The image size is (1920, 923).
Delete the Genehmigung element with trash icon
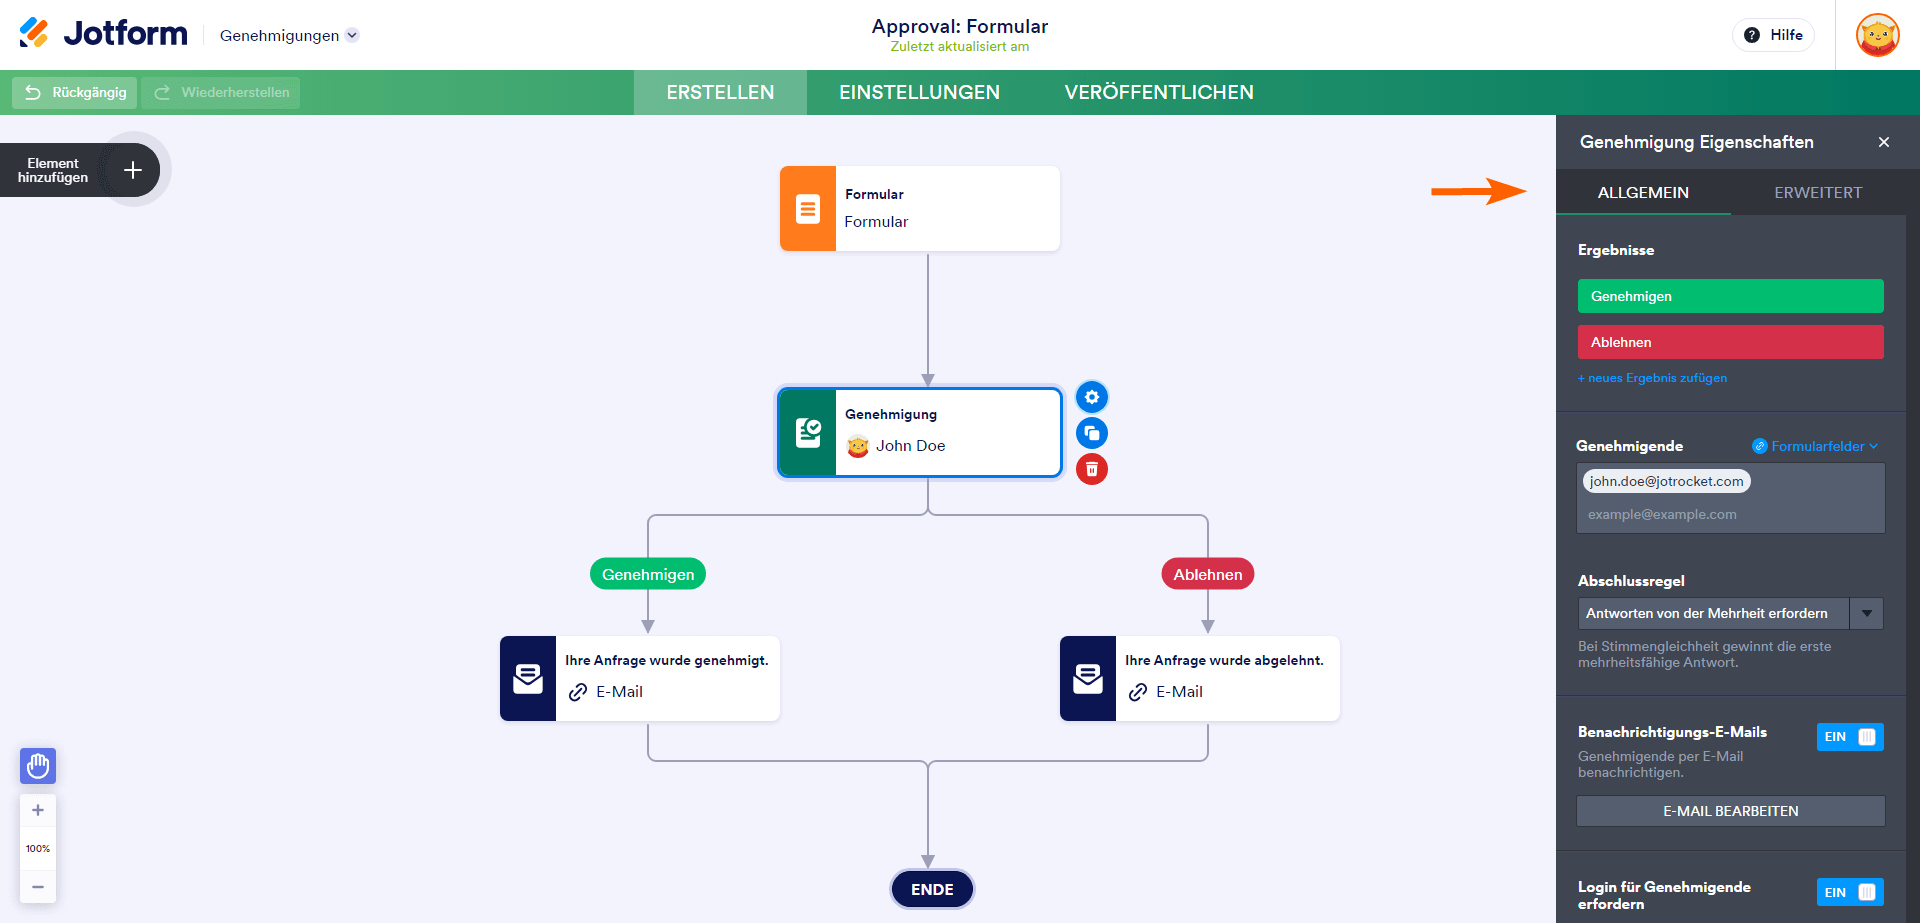(1091, 469)
